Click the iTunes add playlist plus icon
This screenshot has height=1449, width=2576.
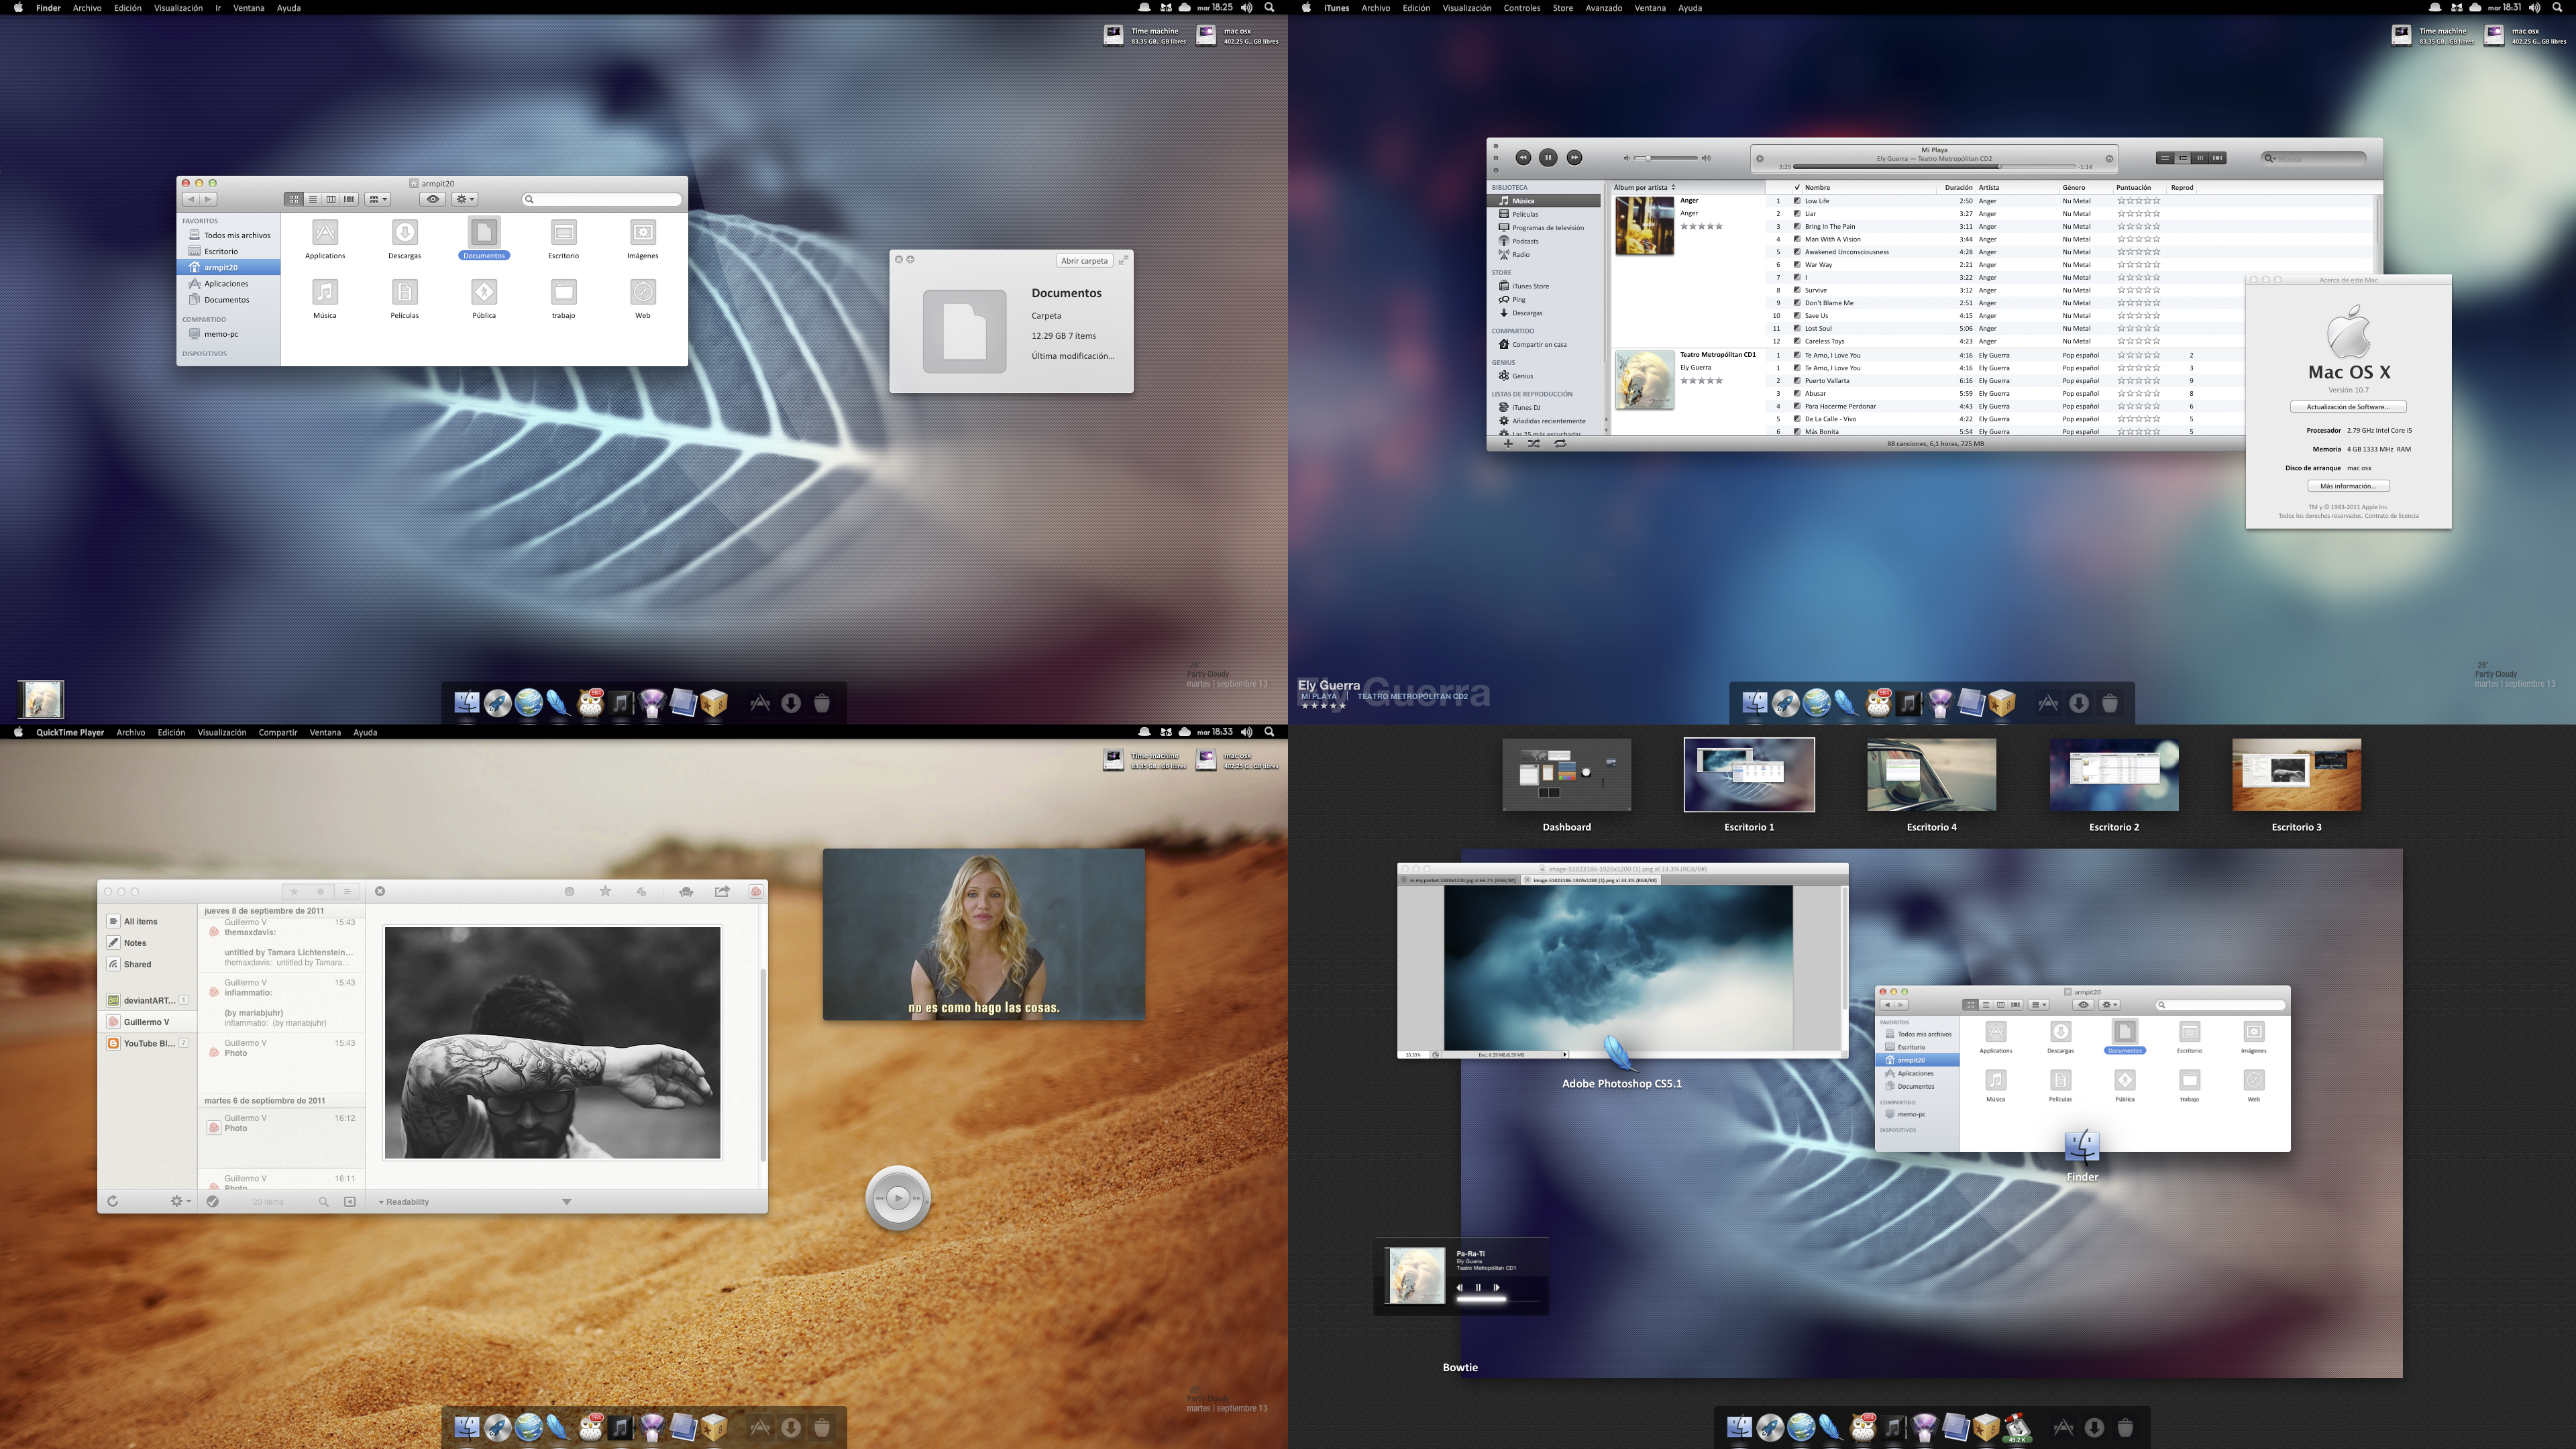click(1508, 443)
